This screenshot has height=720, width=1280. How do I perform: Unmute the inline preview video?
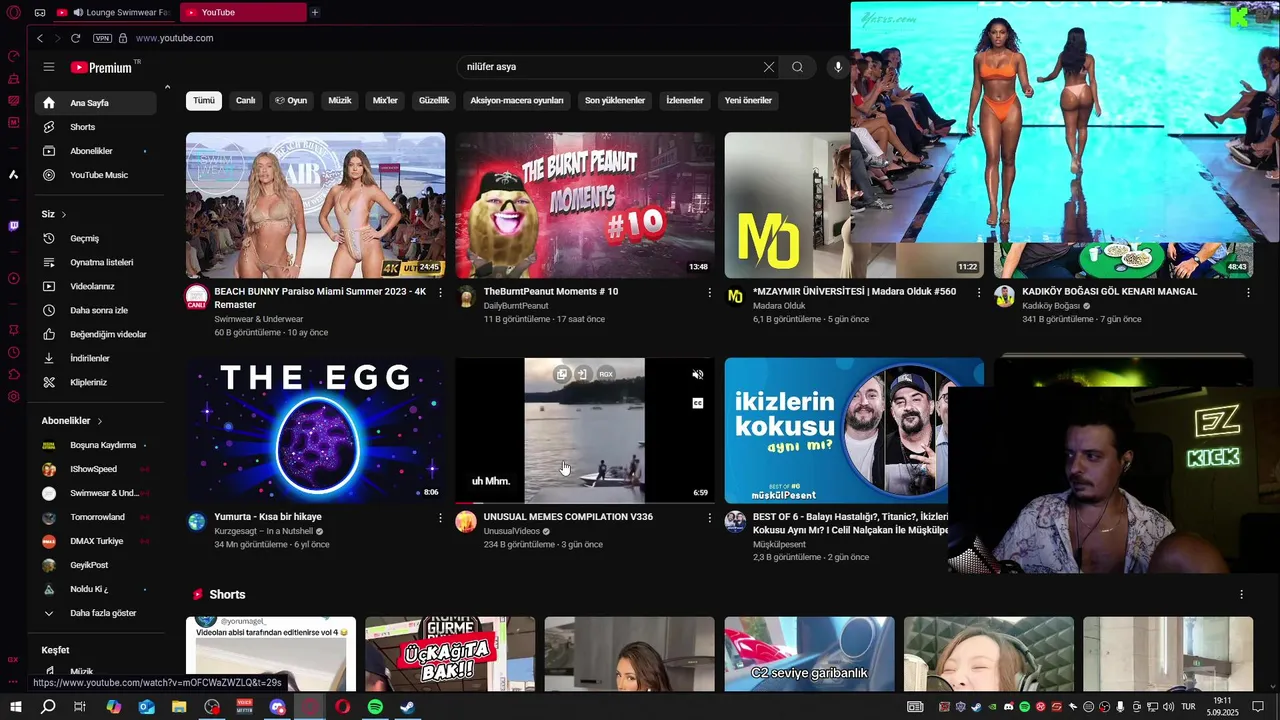click(698, 375)
